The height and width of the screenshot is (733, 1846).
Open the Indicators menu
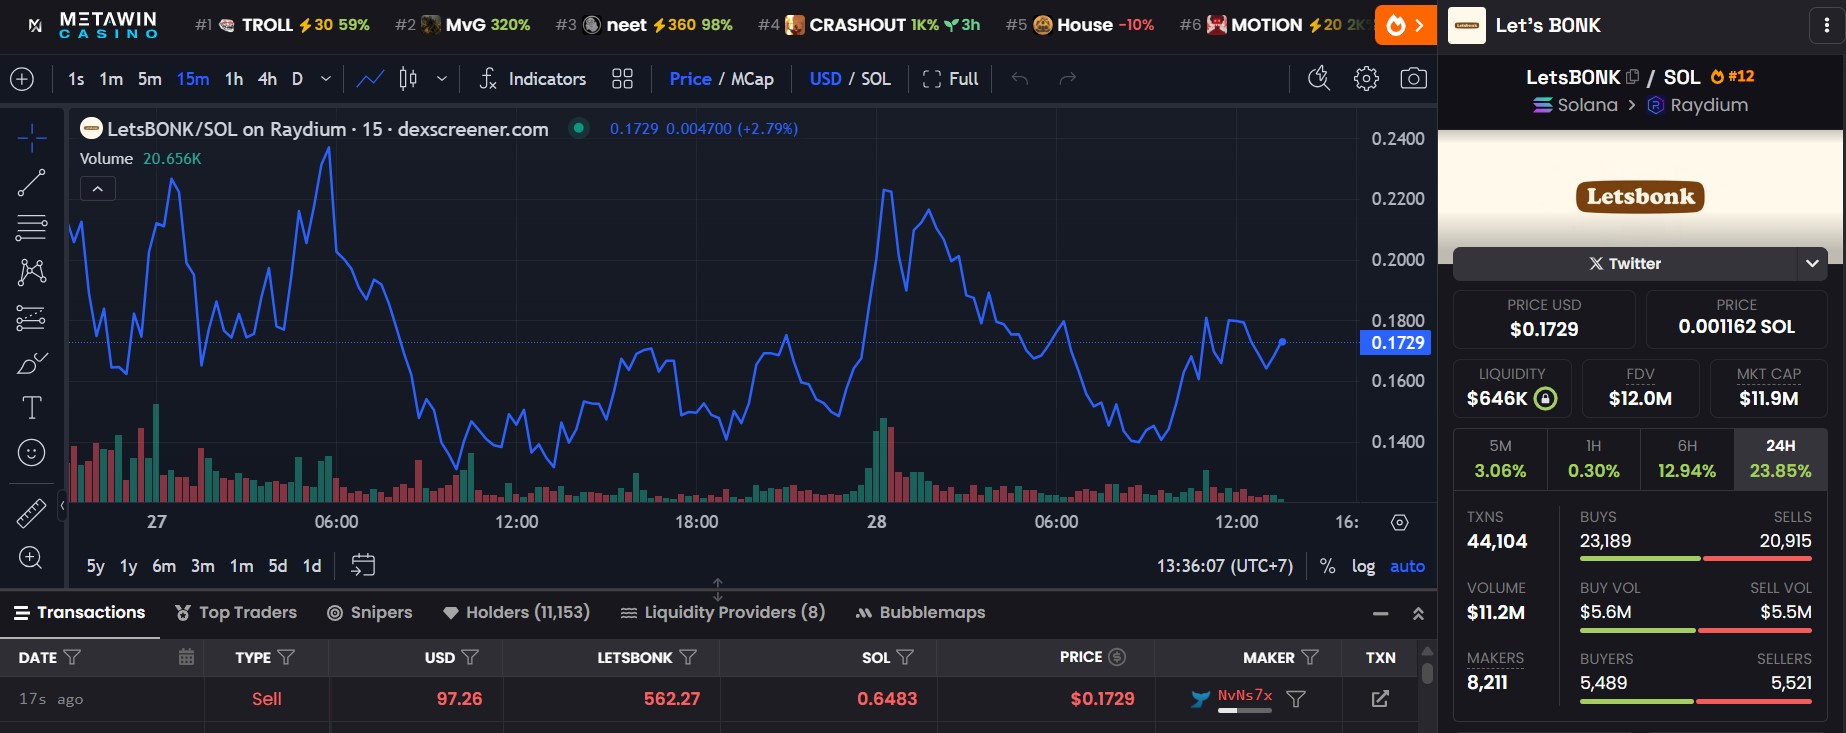533,79
